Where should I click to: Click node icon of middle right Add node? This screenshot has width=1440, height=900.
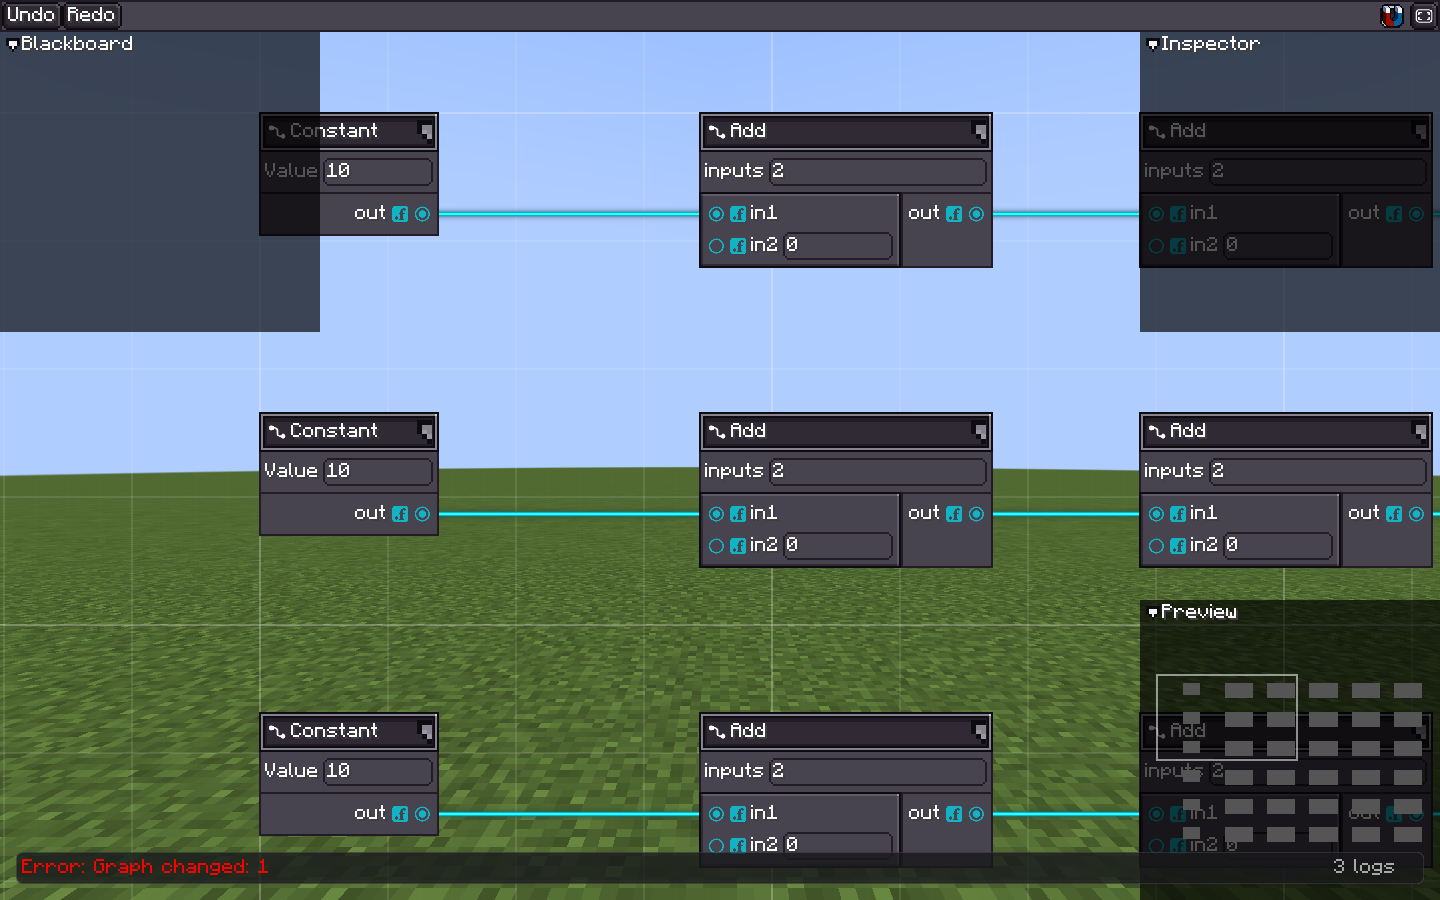click(1157, 431)
